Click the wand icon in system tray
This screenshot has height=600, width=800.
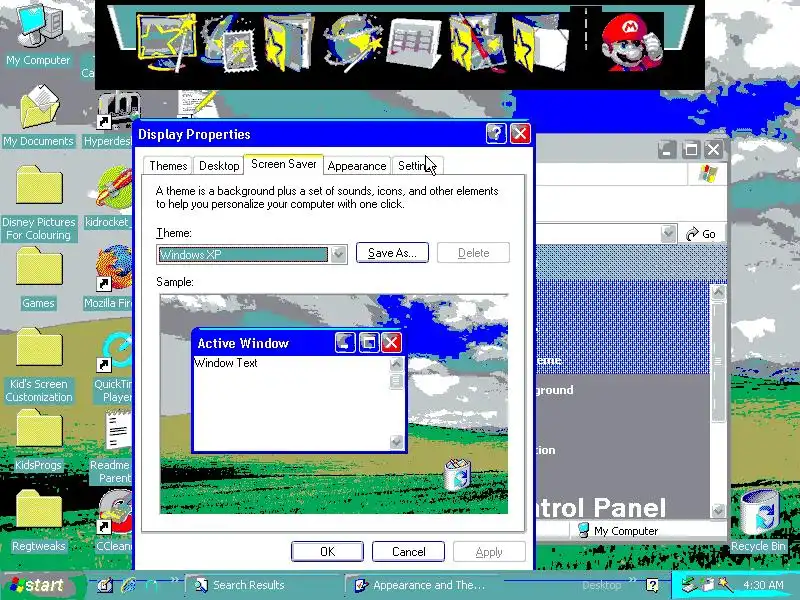click(724, 584)
